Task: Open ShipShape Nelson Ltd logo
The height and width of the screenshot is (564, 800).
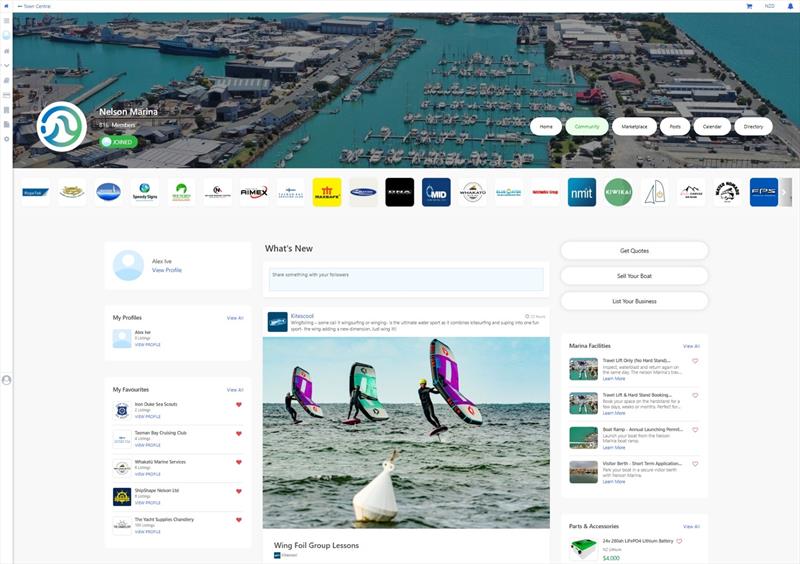Action: (122, 497)
